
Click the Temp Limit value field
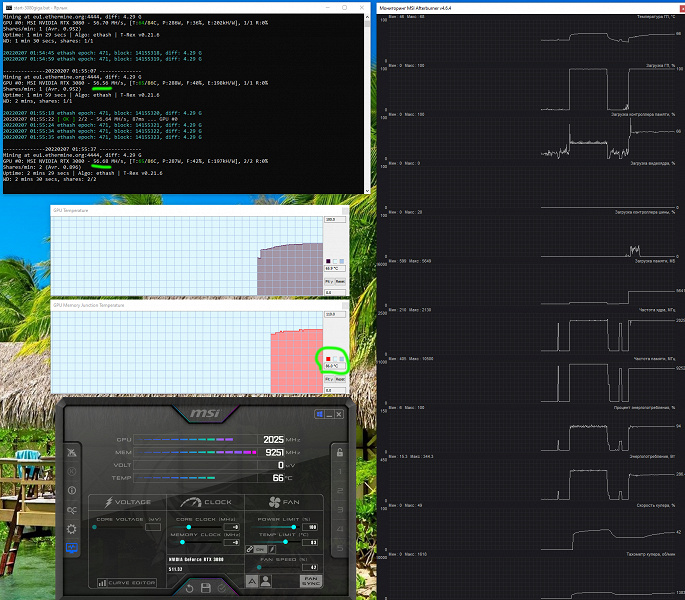click(x=310, y=542)
